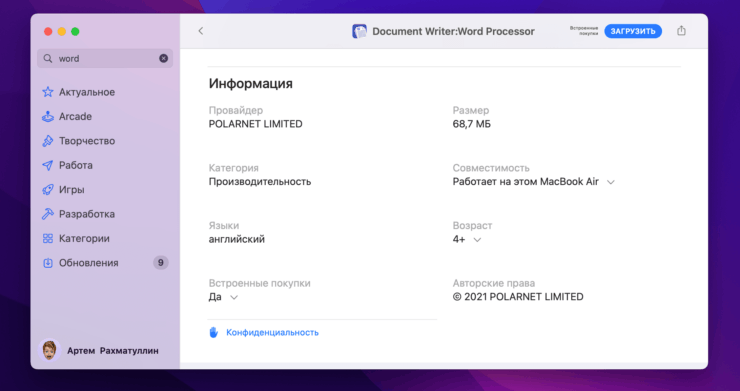Expand the Совместимость chevron
This screenshot has height=391, width=740.
click(611, 182)
